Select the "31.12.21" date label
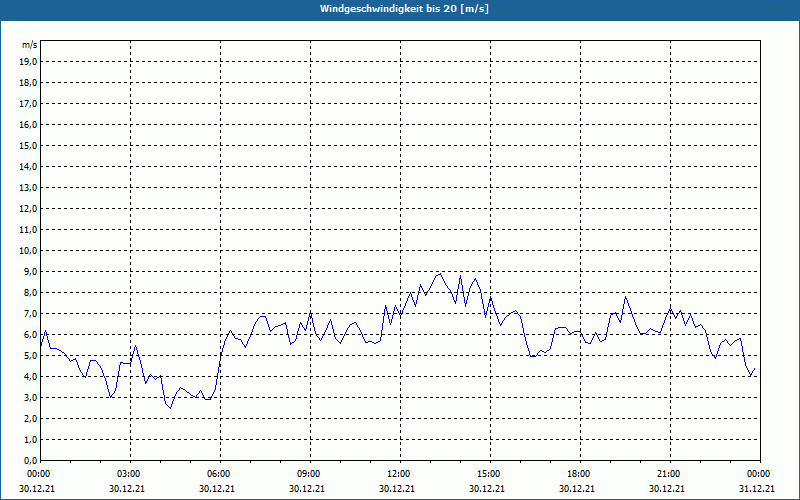 [x=757, y=488]
